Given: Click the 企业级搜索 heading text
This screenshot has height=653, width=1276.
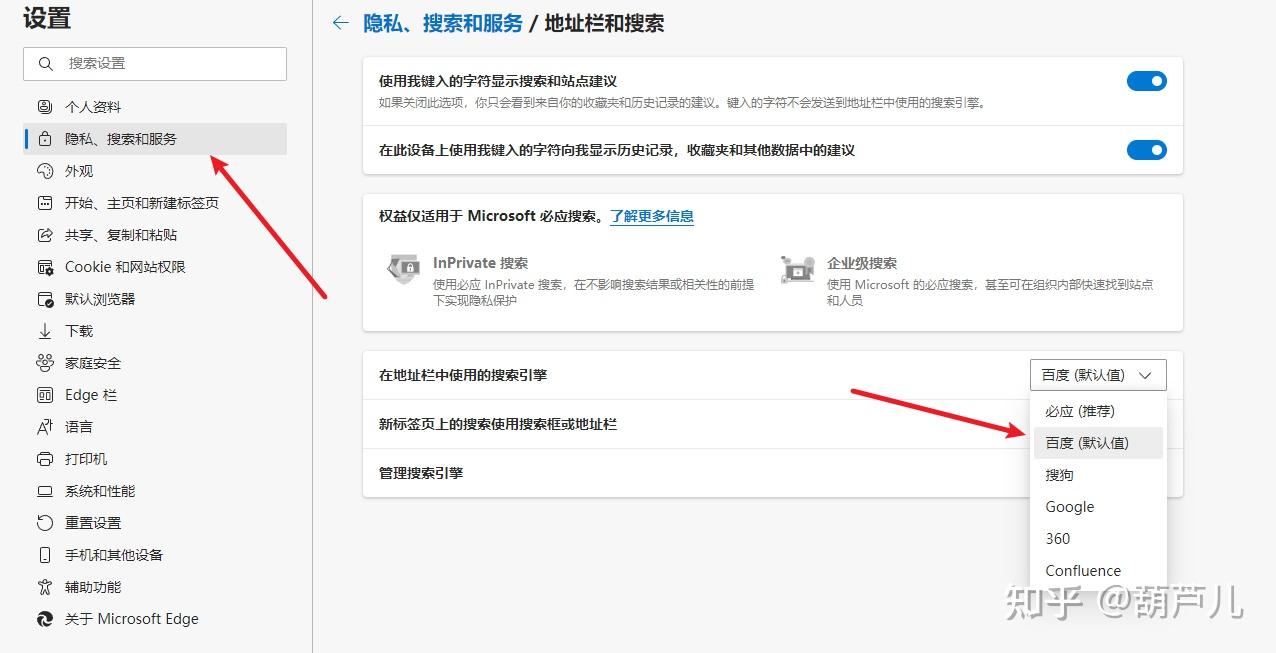Looking at the screenshot, I should (x=862, y=263).
